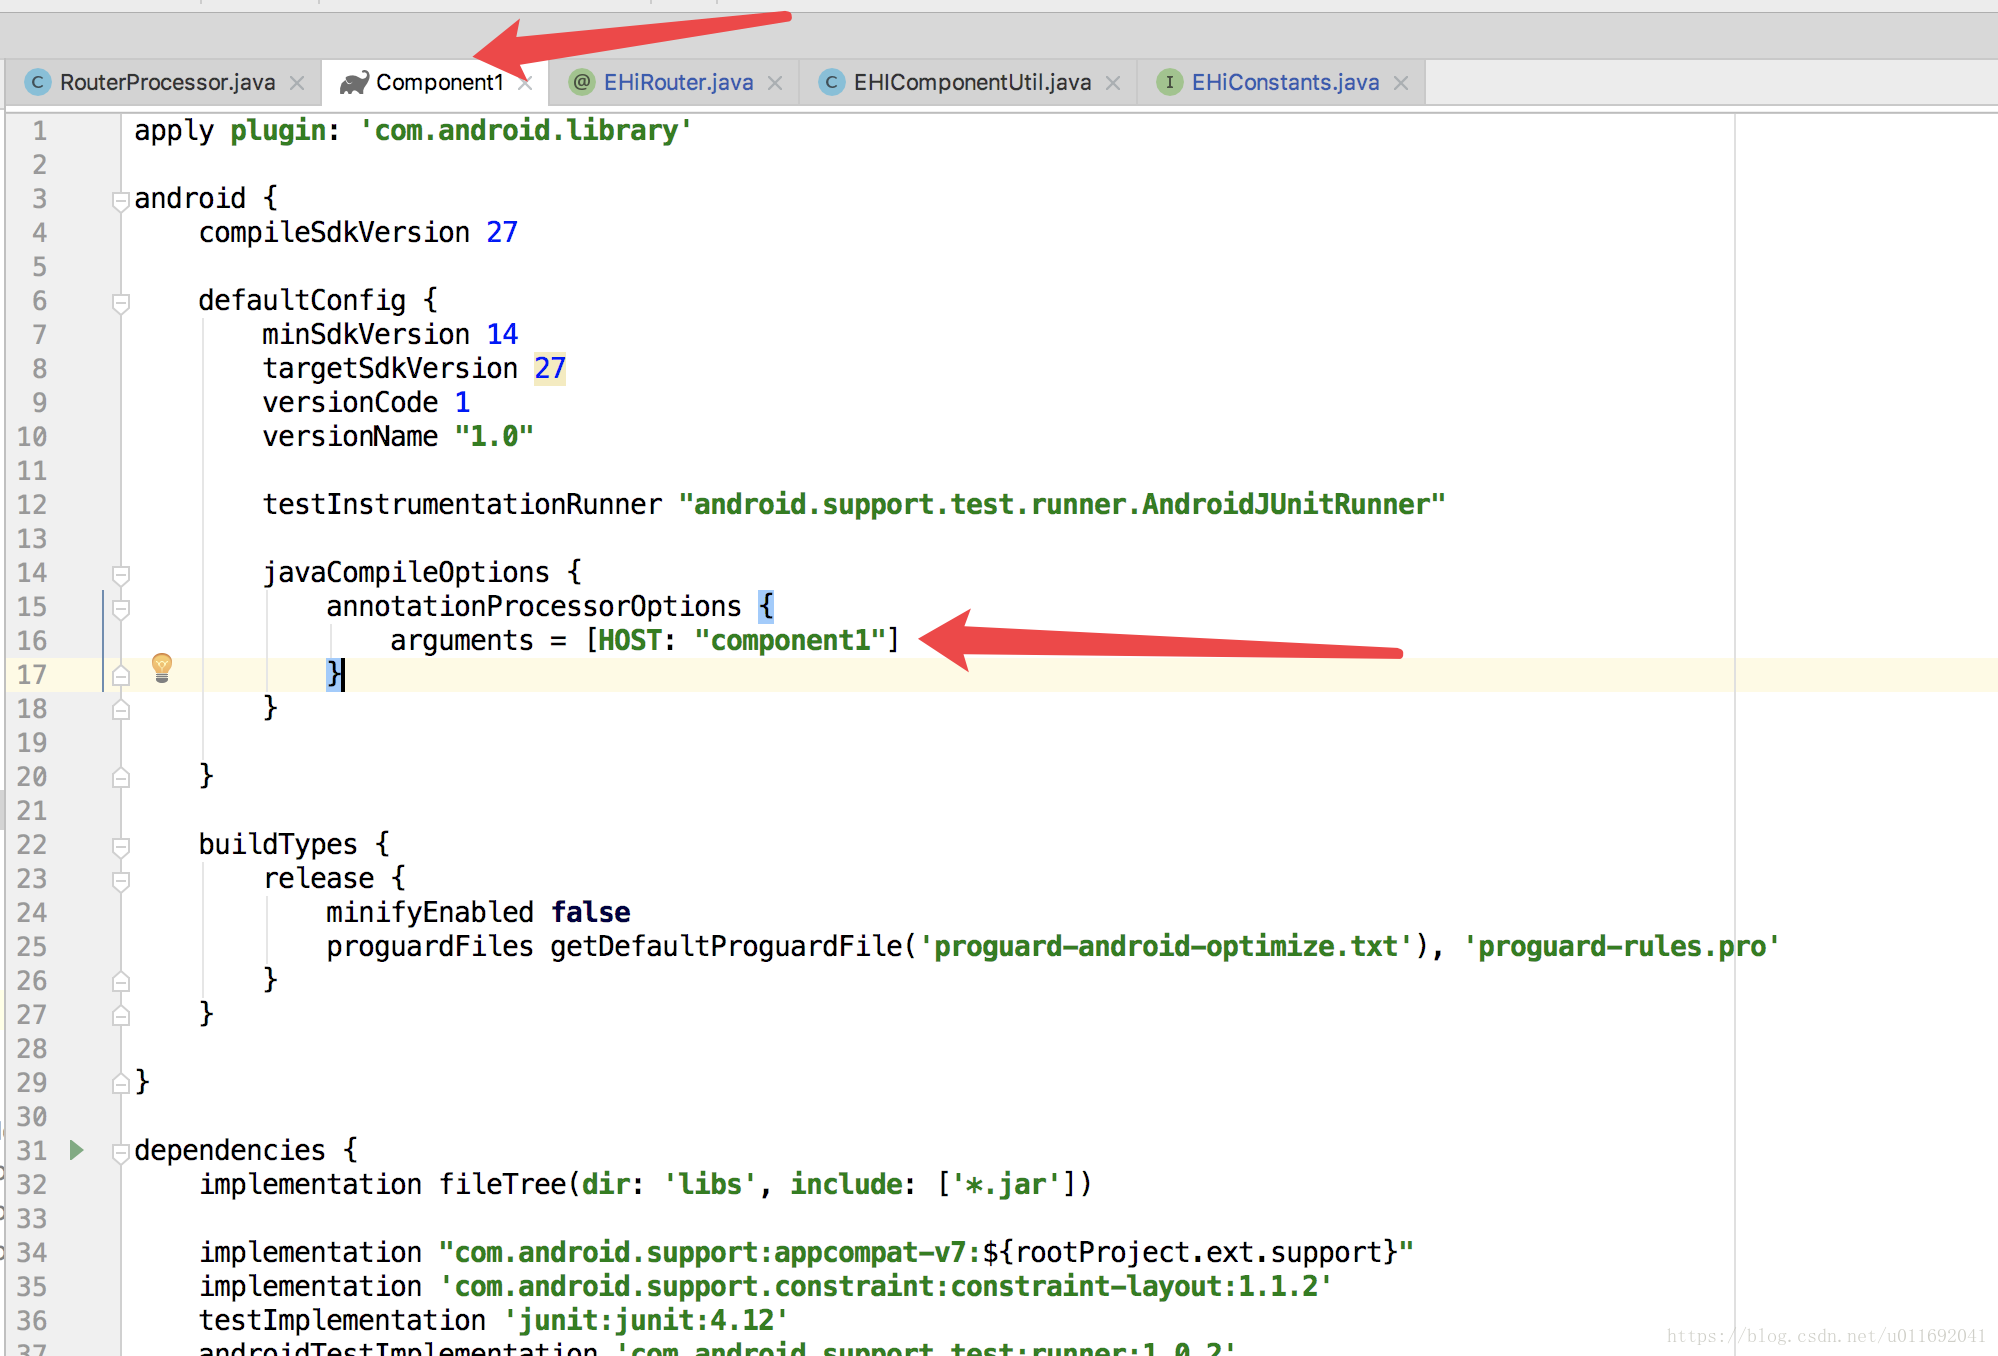This screenshot has height=1356, width=1998.
Task: Click 'proguard-android-optimize.txt' string
Action: pos(1166,947)
